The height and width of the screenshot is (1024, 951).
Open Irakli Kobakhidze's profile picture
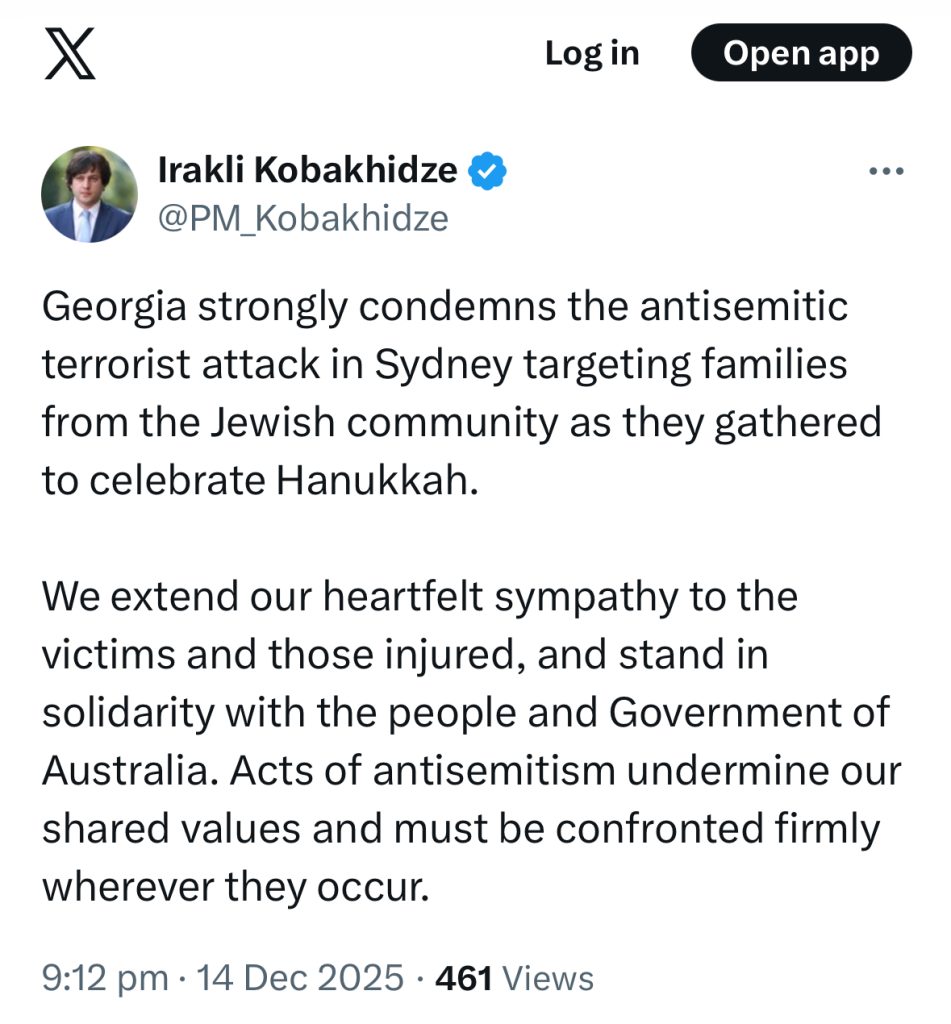point(89,195)
